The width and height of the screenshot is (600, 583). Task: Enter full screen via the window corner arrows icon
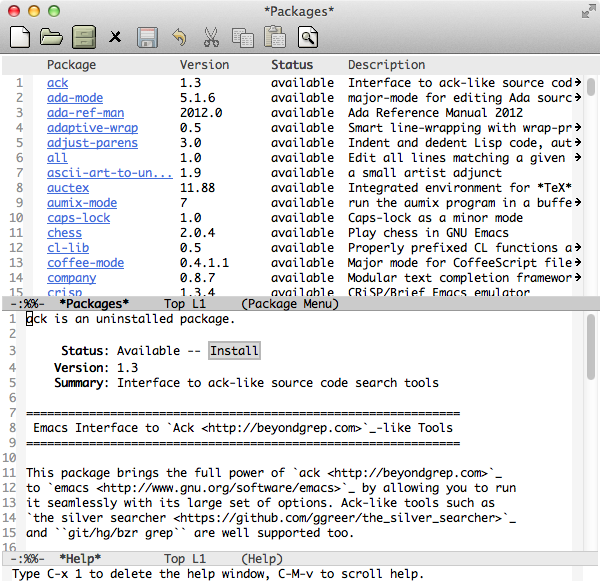tap(588, 11)
